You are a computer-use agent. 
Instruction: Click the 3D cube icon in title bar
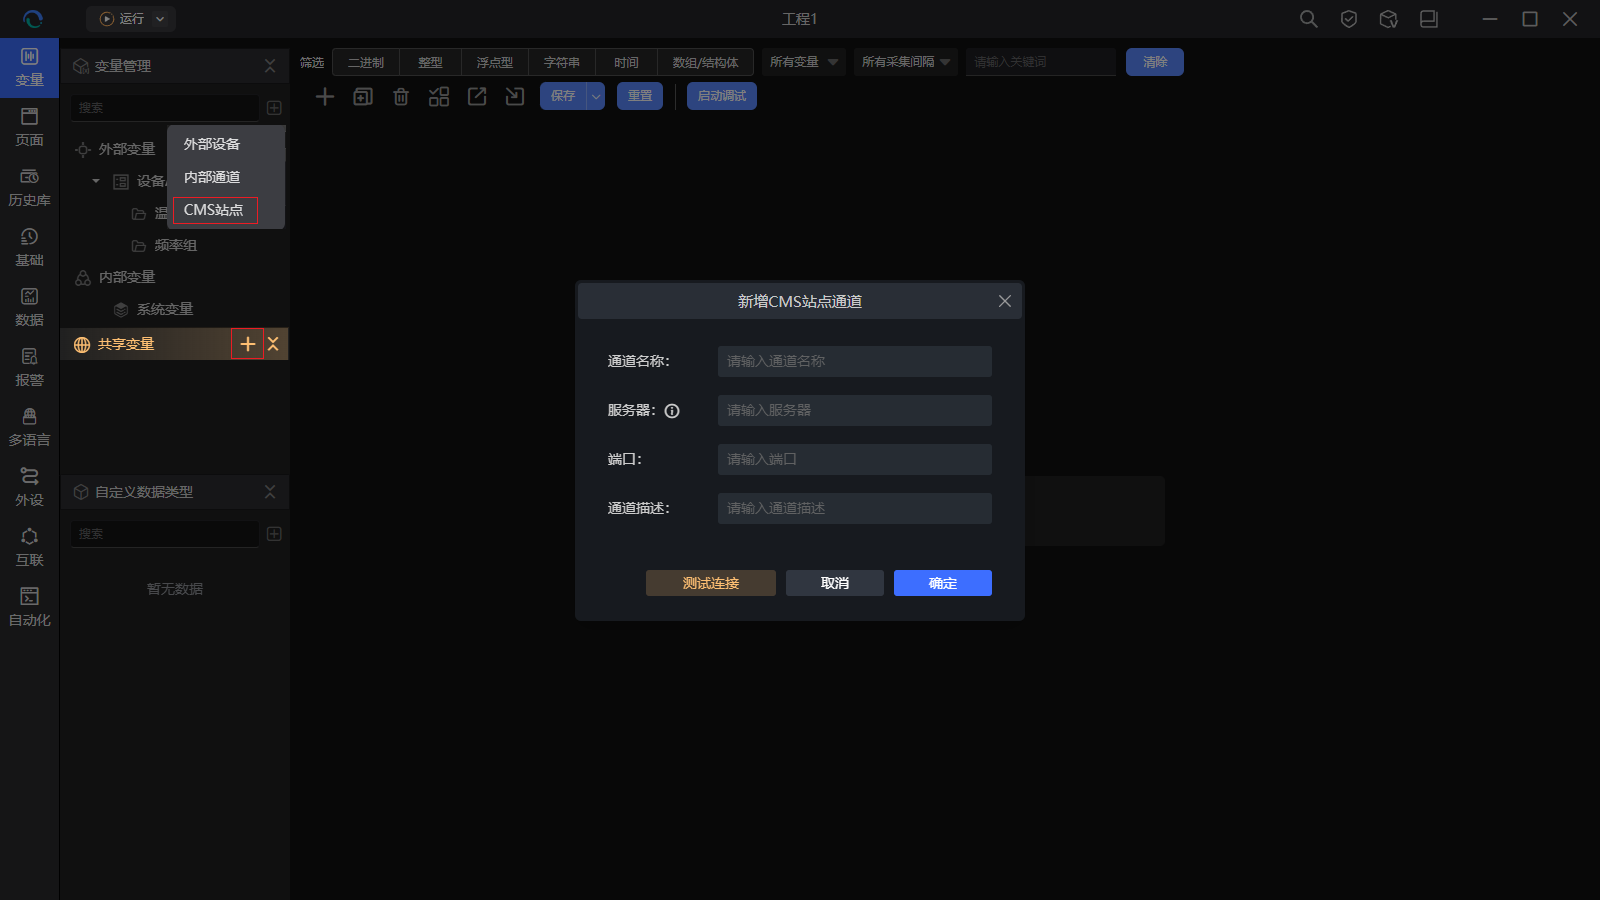click(1388, 19)
